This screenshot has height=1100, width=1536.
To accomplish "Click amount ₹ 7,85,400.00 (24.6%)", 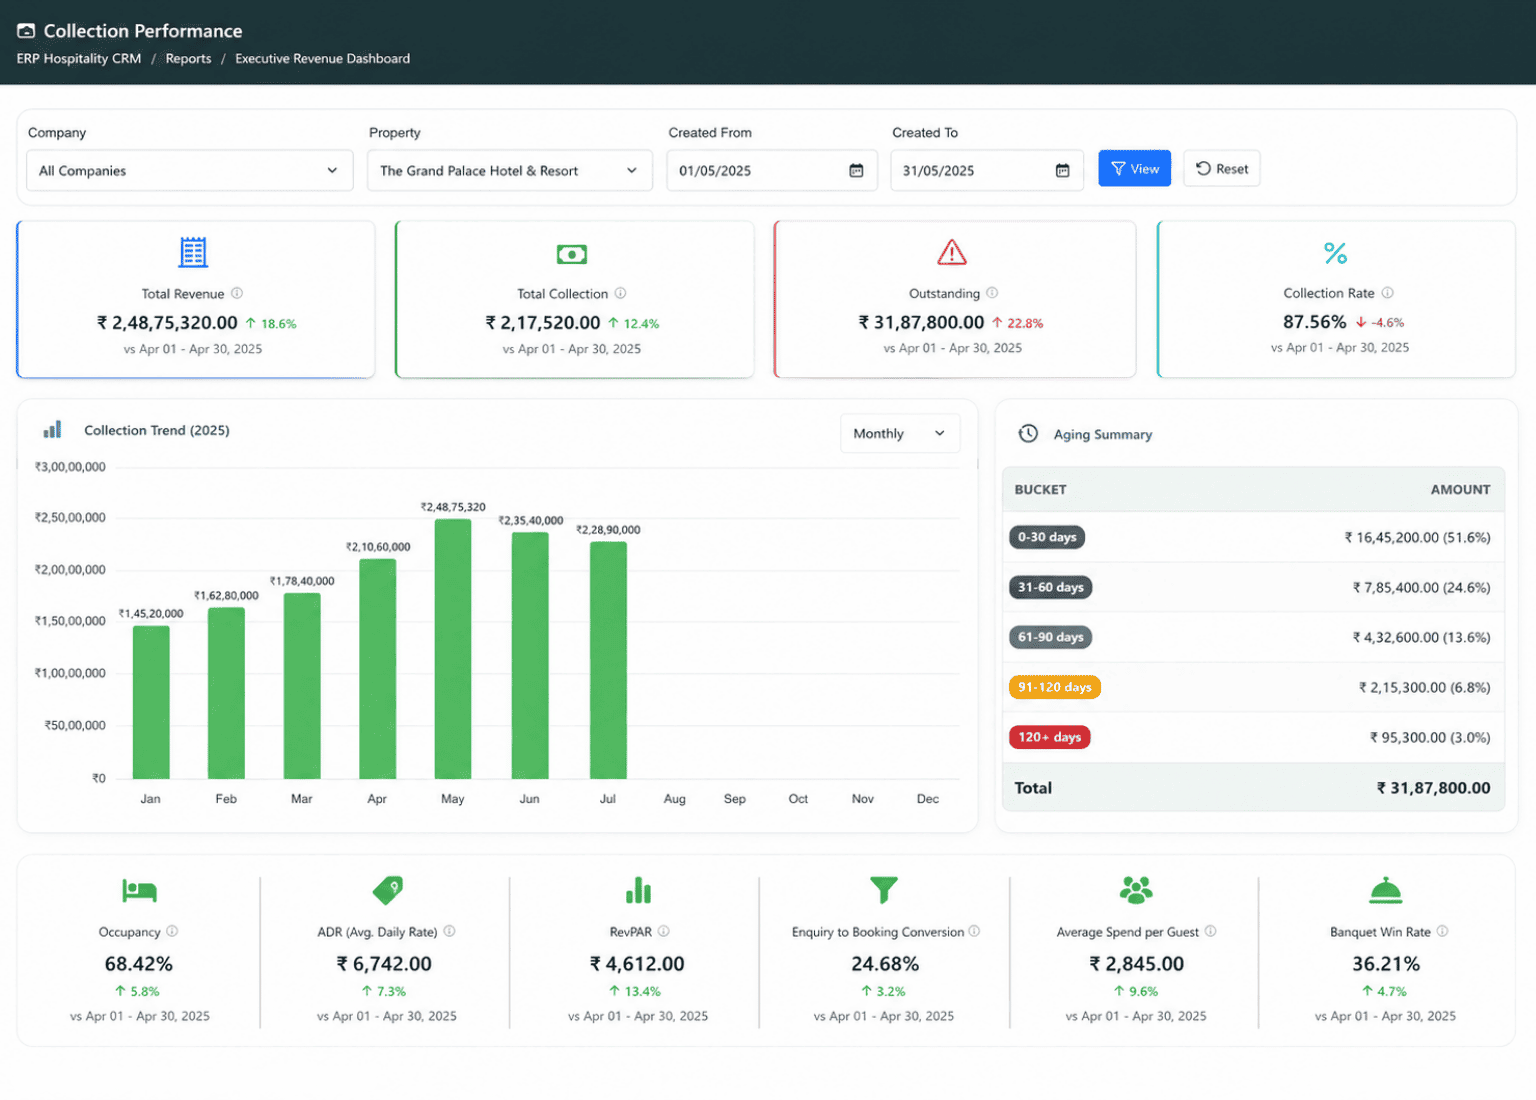I will 1421,587.
